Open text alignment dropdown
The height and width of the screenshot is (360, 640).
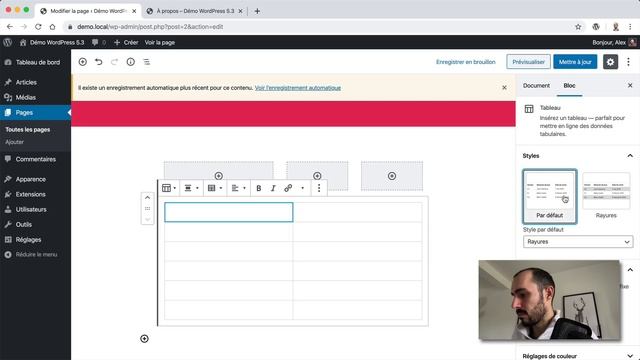coord(238,188)
